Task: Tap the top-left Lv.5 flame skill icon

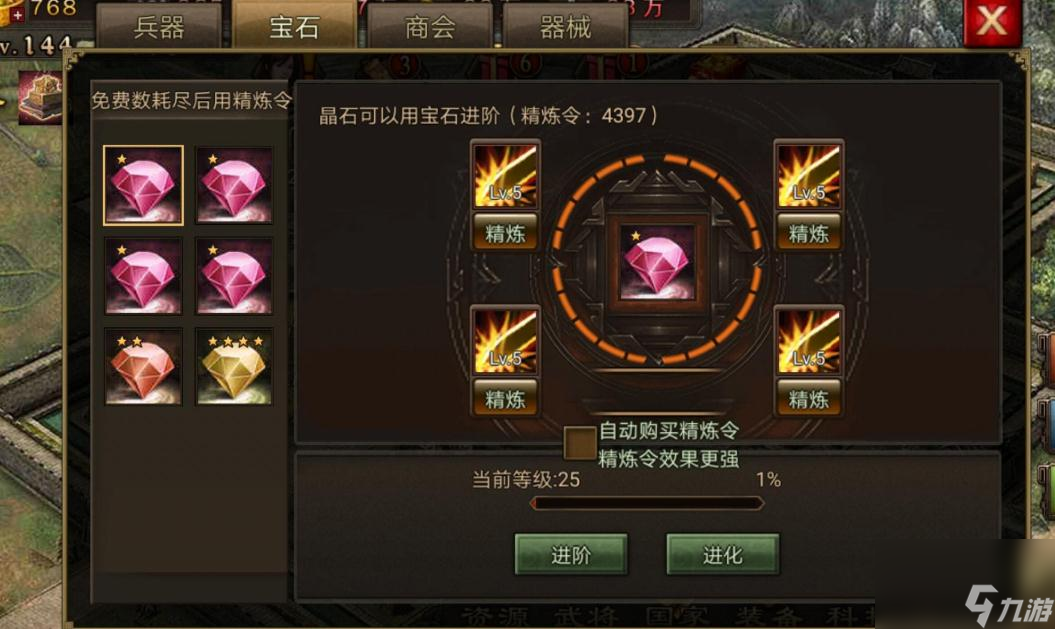Action: pos(505,176)
